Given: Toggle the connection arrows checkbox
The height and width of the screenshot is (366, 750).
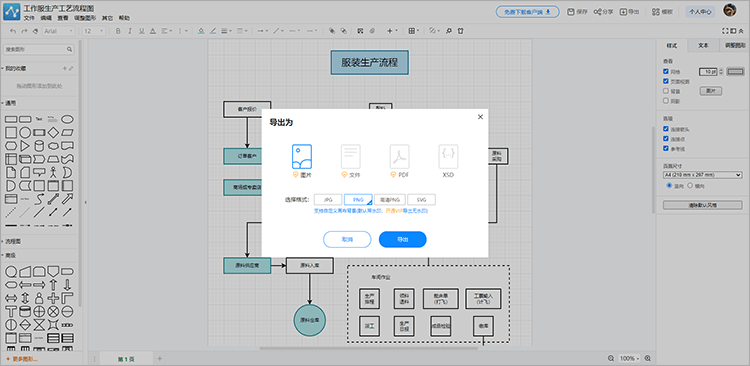Looking at the screenshot, I should (666, 129).
